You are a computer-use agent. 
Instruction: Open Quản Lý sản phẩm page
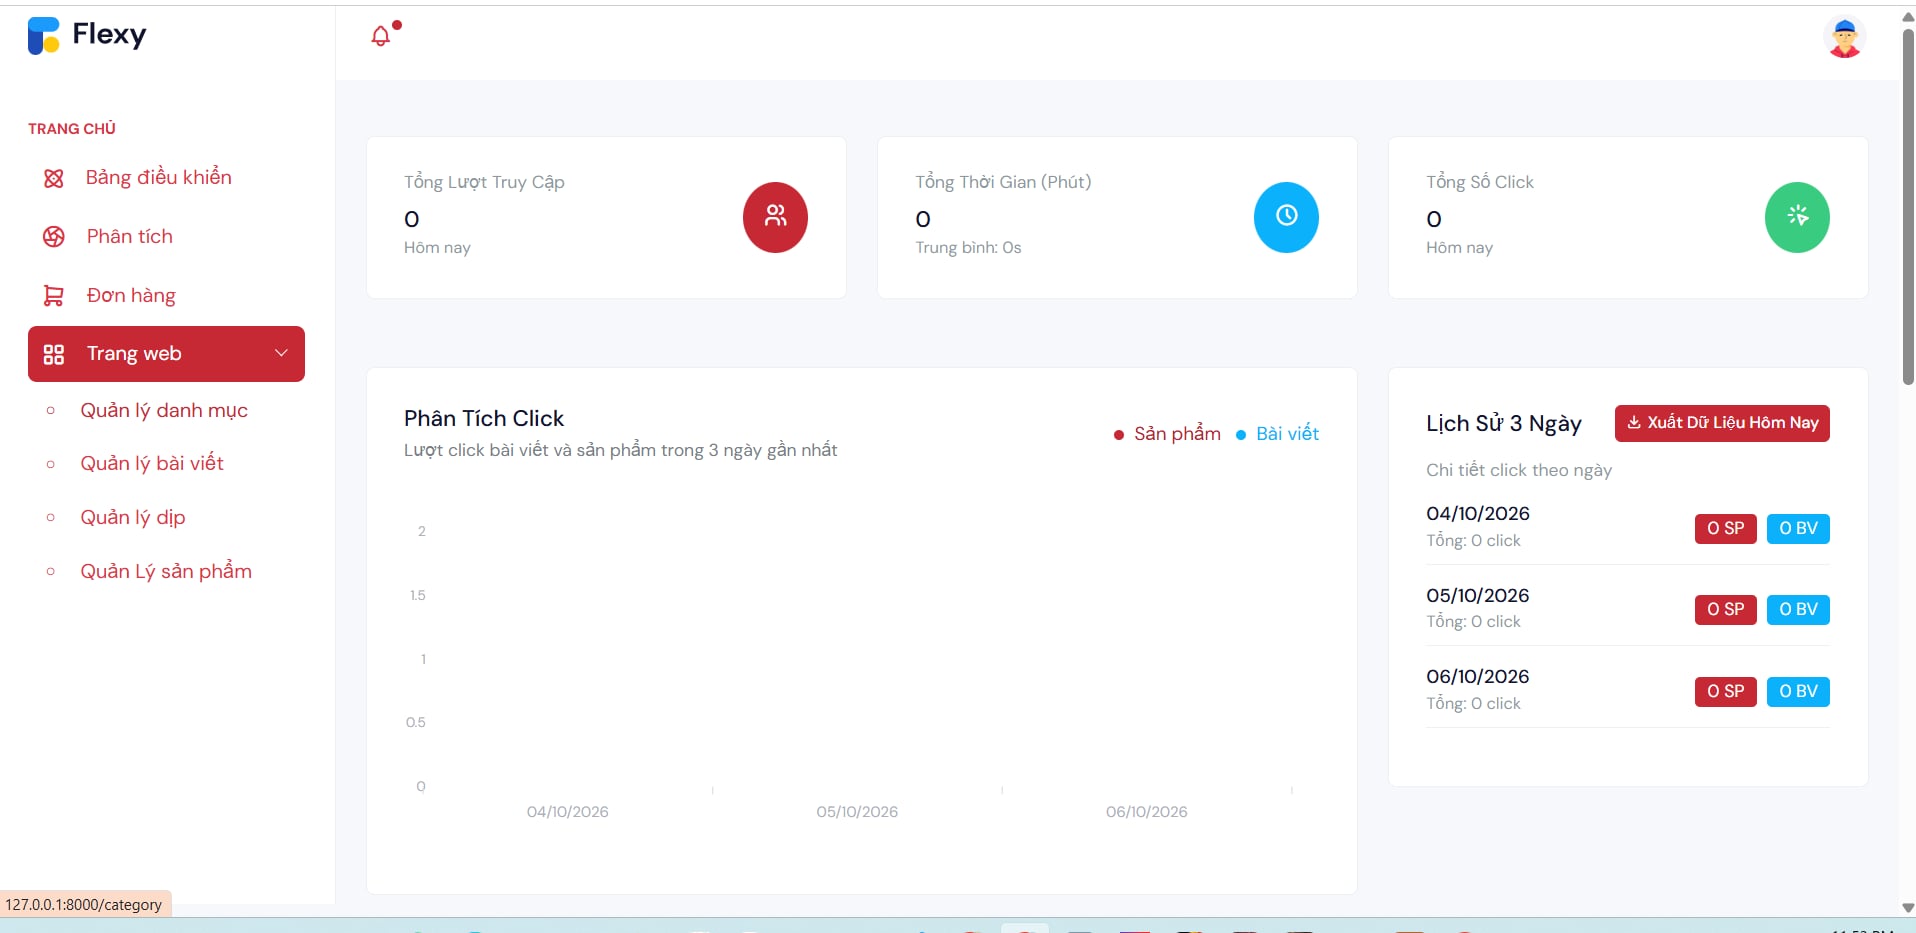pos(166,571)
